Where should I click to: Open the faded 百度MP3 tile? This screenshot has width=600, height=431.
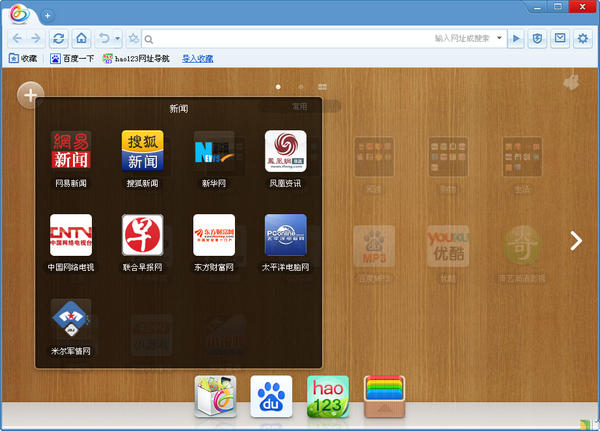coord(374,246)
